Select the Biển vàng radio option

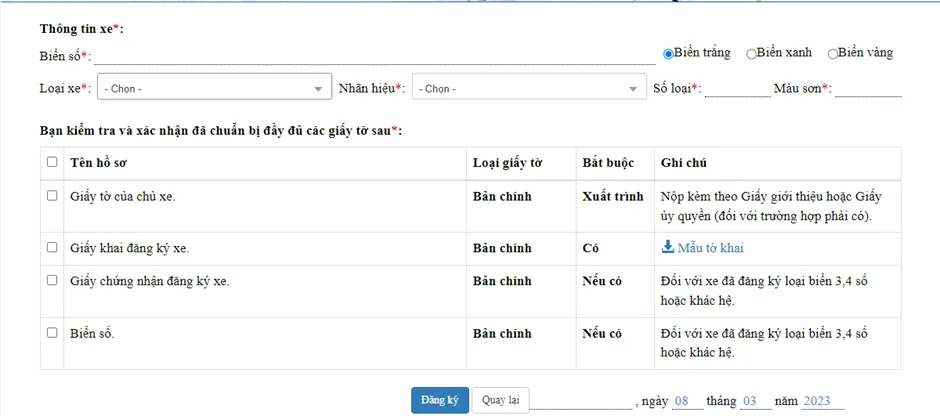click(x=832, y=54)
